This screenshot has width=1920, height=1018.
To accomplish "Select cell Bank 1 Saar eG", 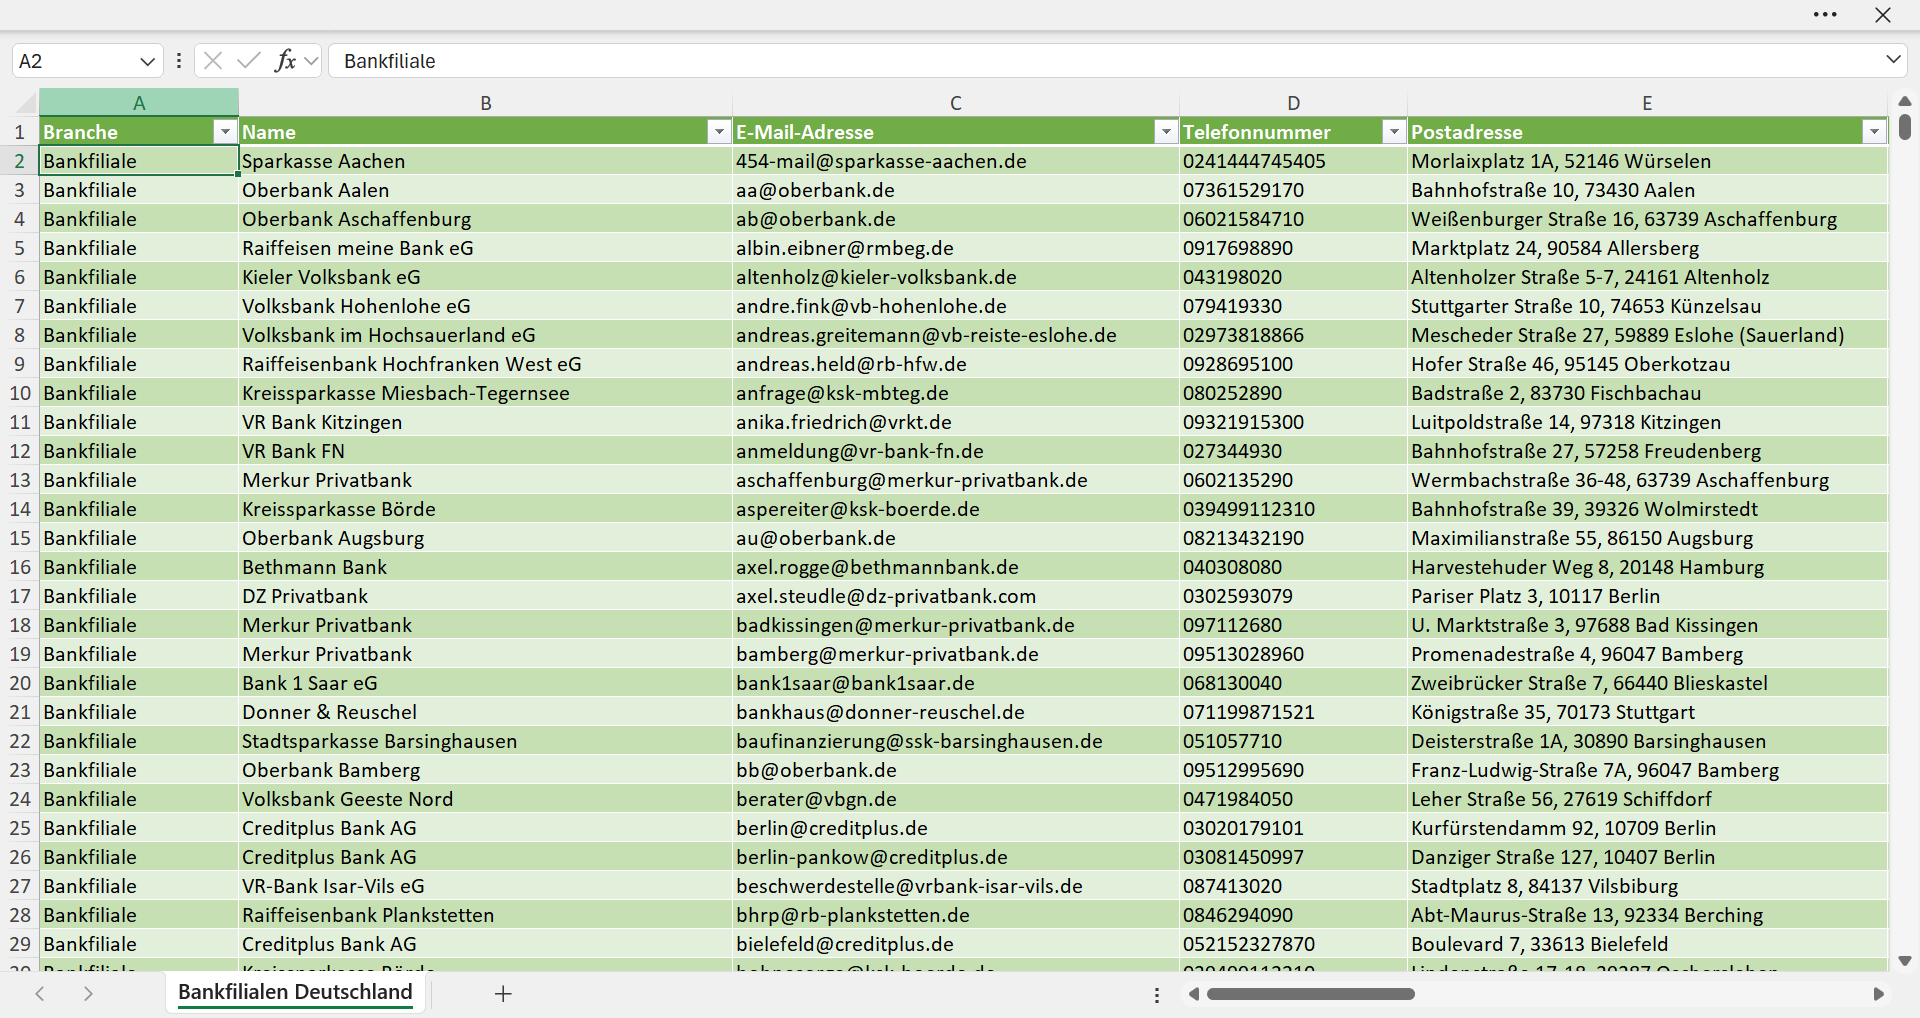I will 486,683.
